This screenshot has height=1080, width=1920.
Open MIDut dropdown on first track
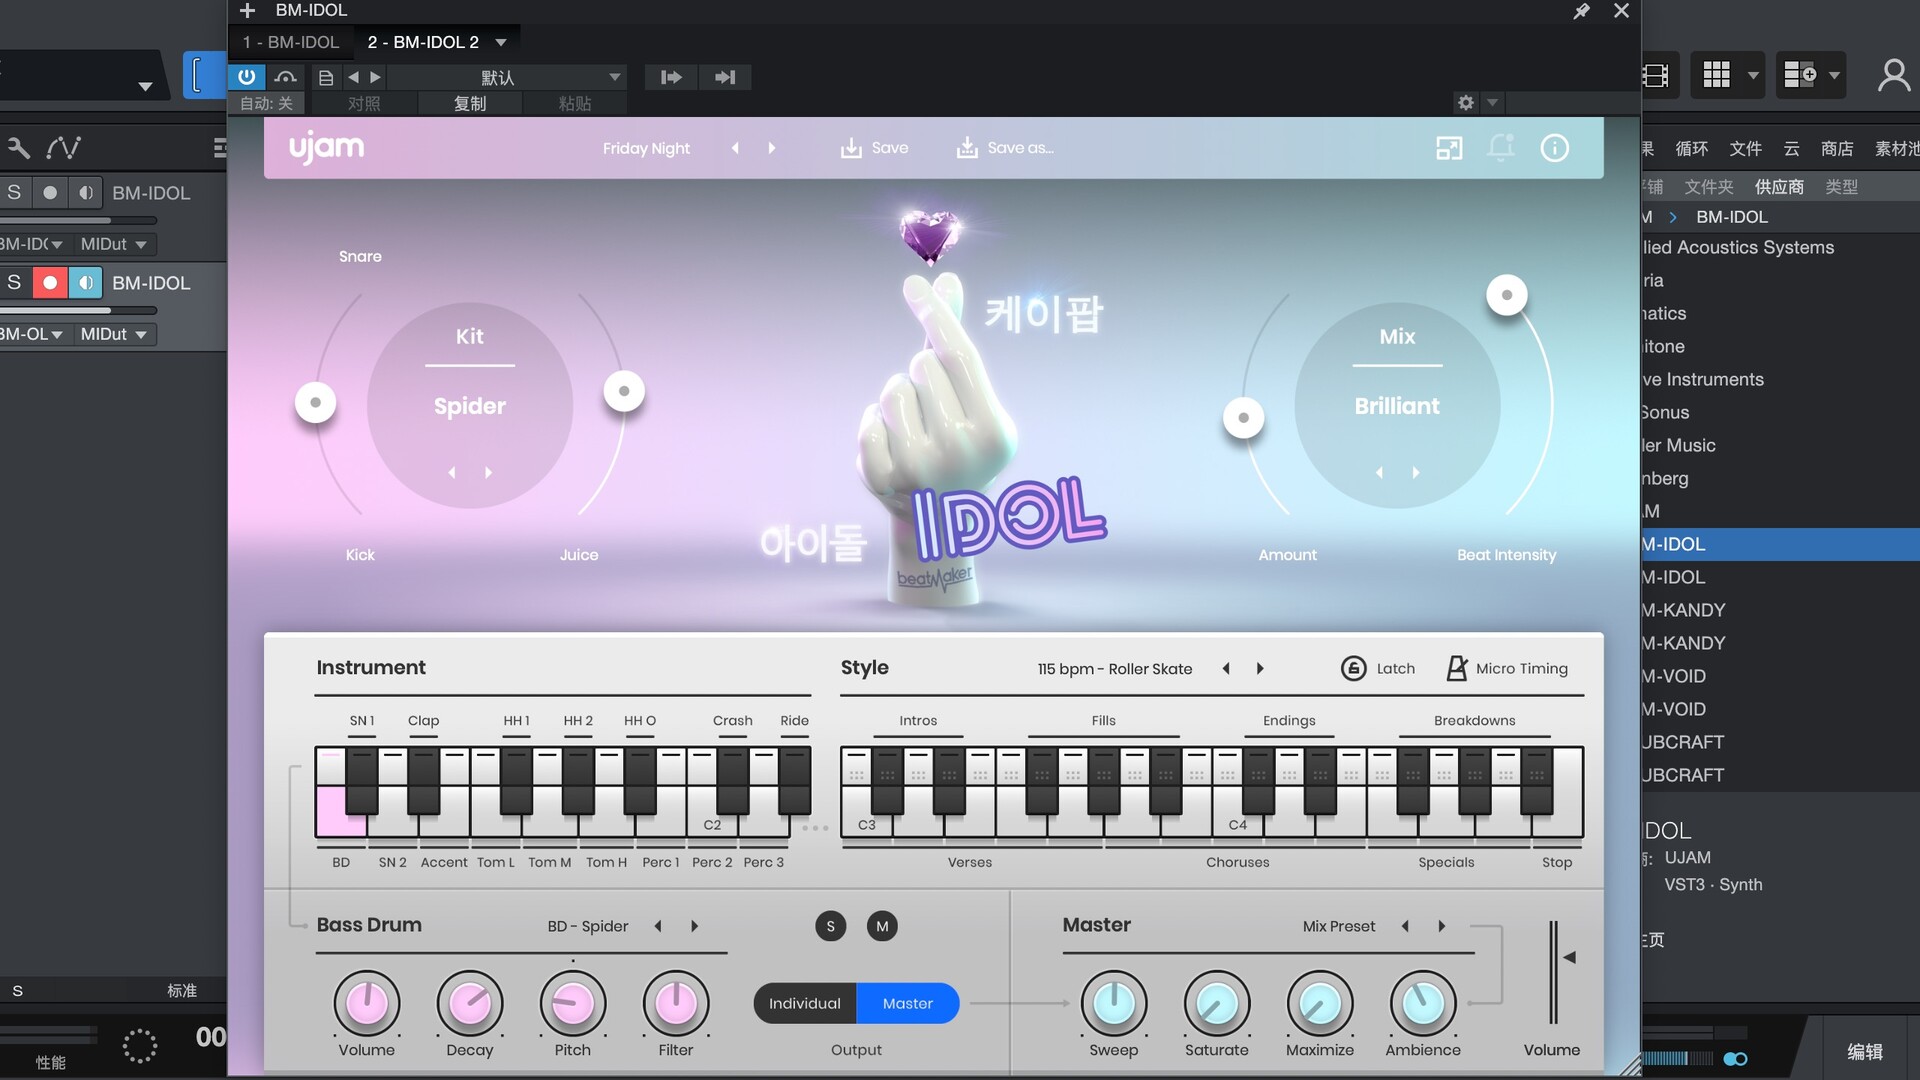tap(113, 244)
